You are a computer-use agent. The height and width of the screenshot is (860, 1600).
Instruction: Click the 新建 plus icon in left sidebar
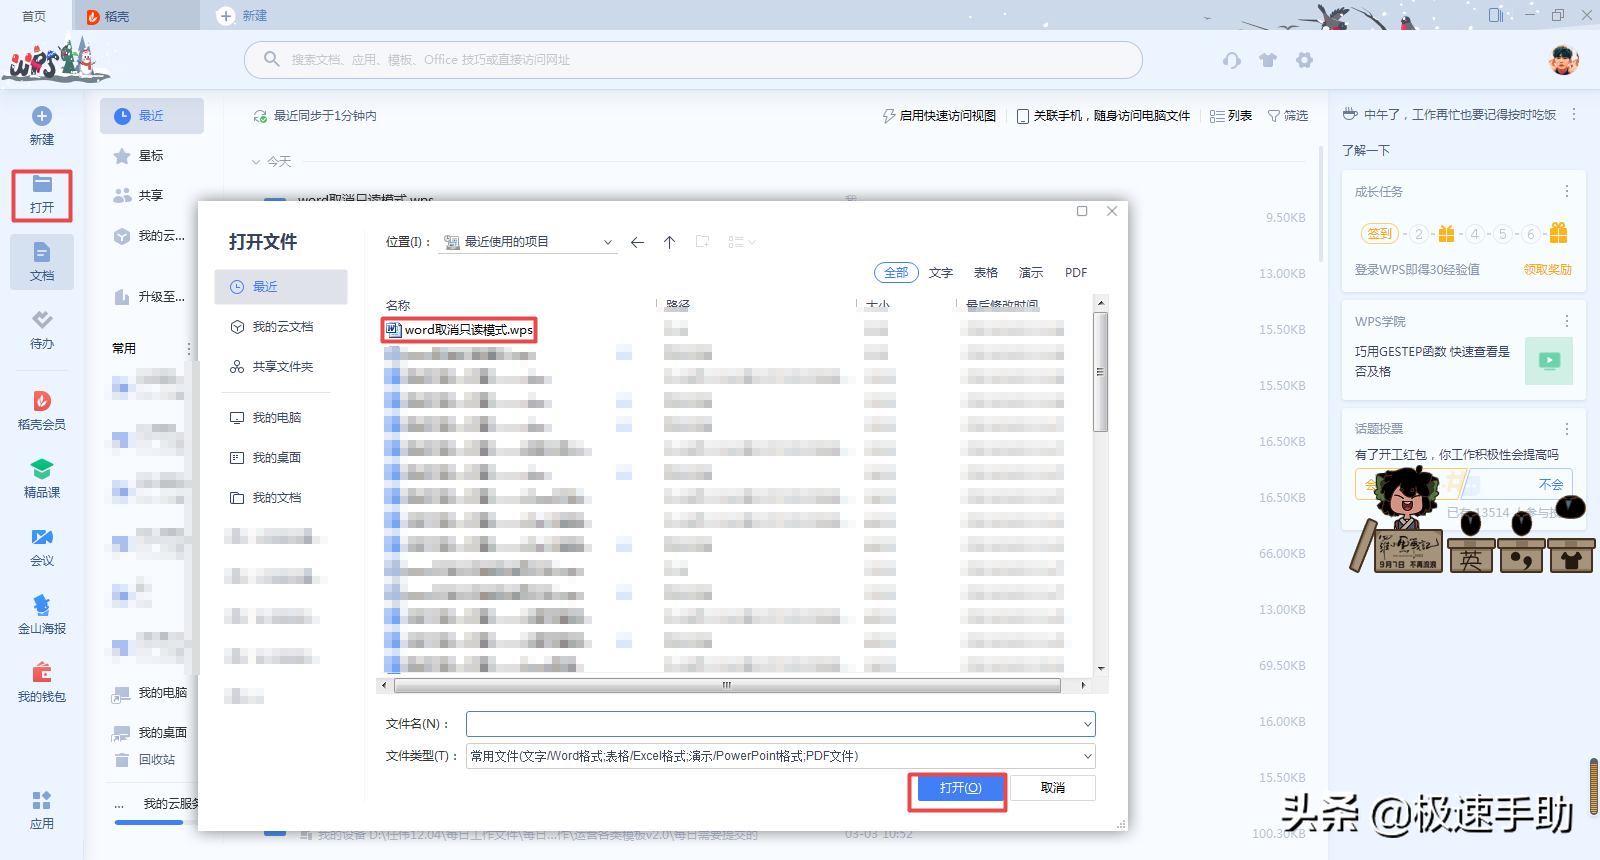tap(42, 116)
